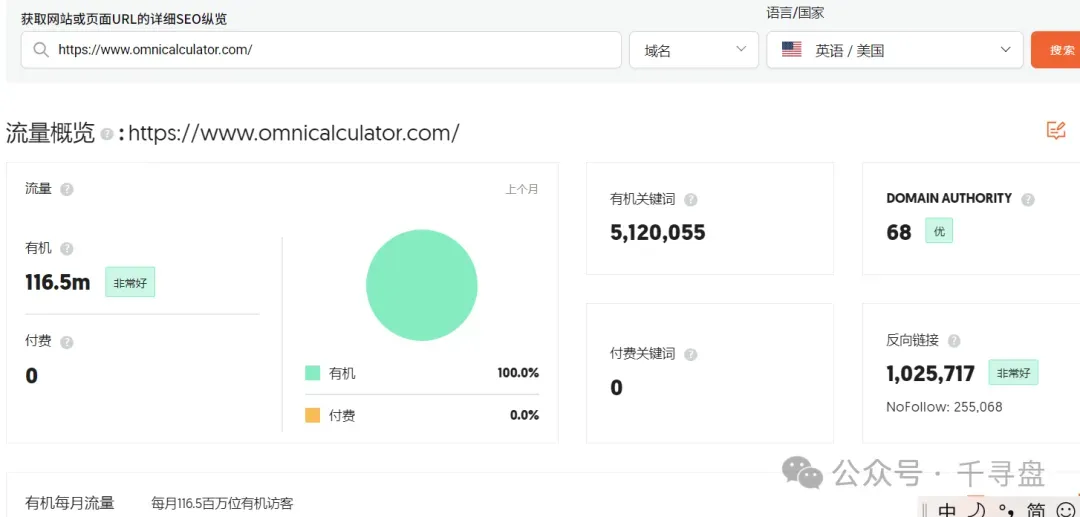1080x517 pixels.
Task: Click the green traffic pie chart
Action: (422, 285)
